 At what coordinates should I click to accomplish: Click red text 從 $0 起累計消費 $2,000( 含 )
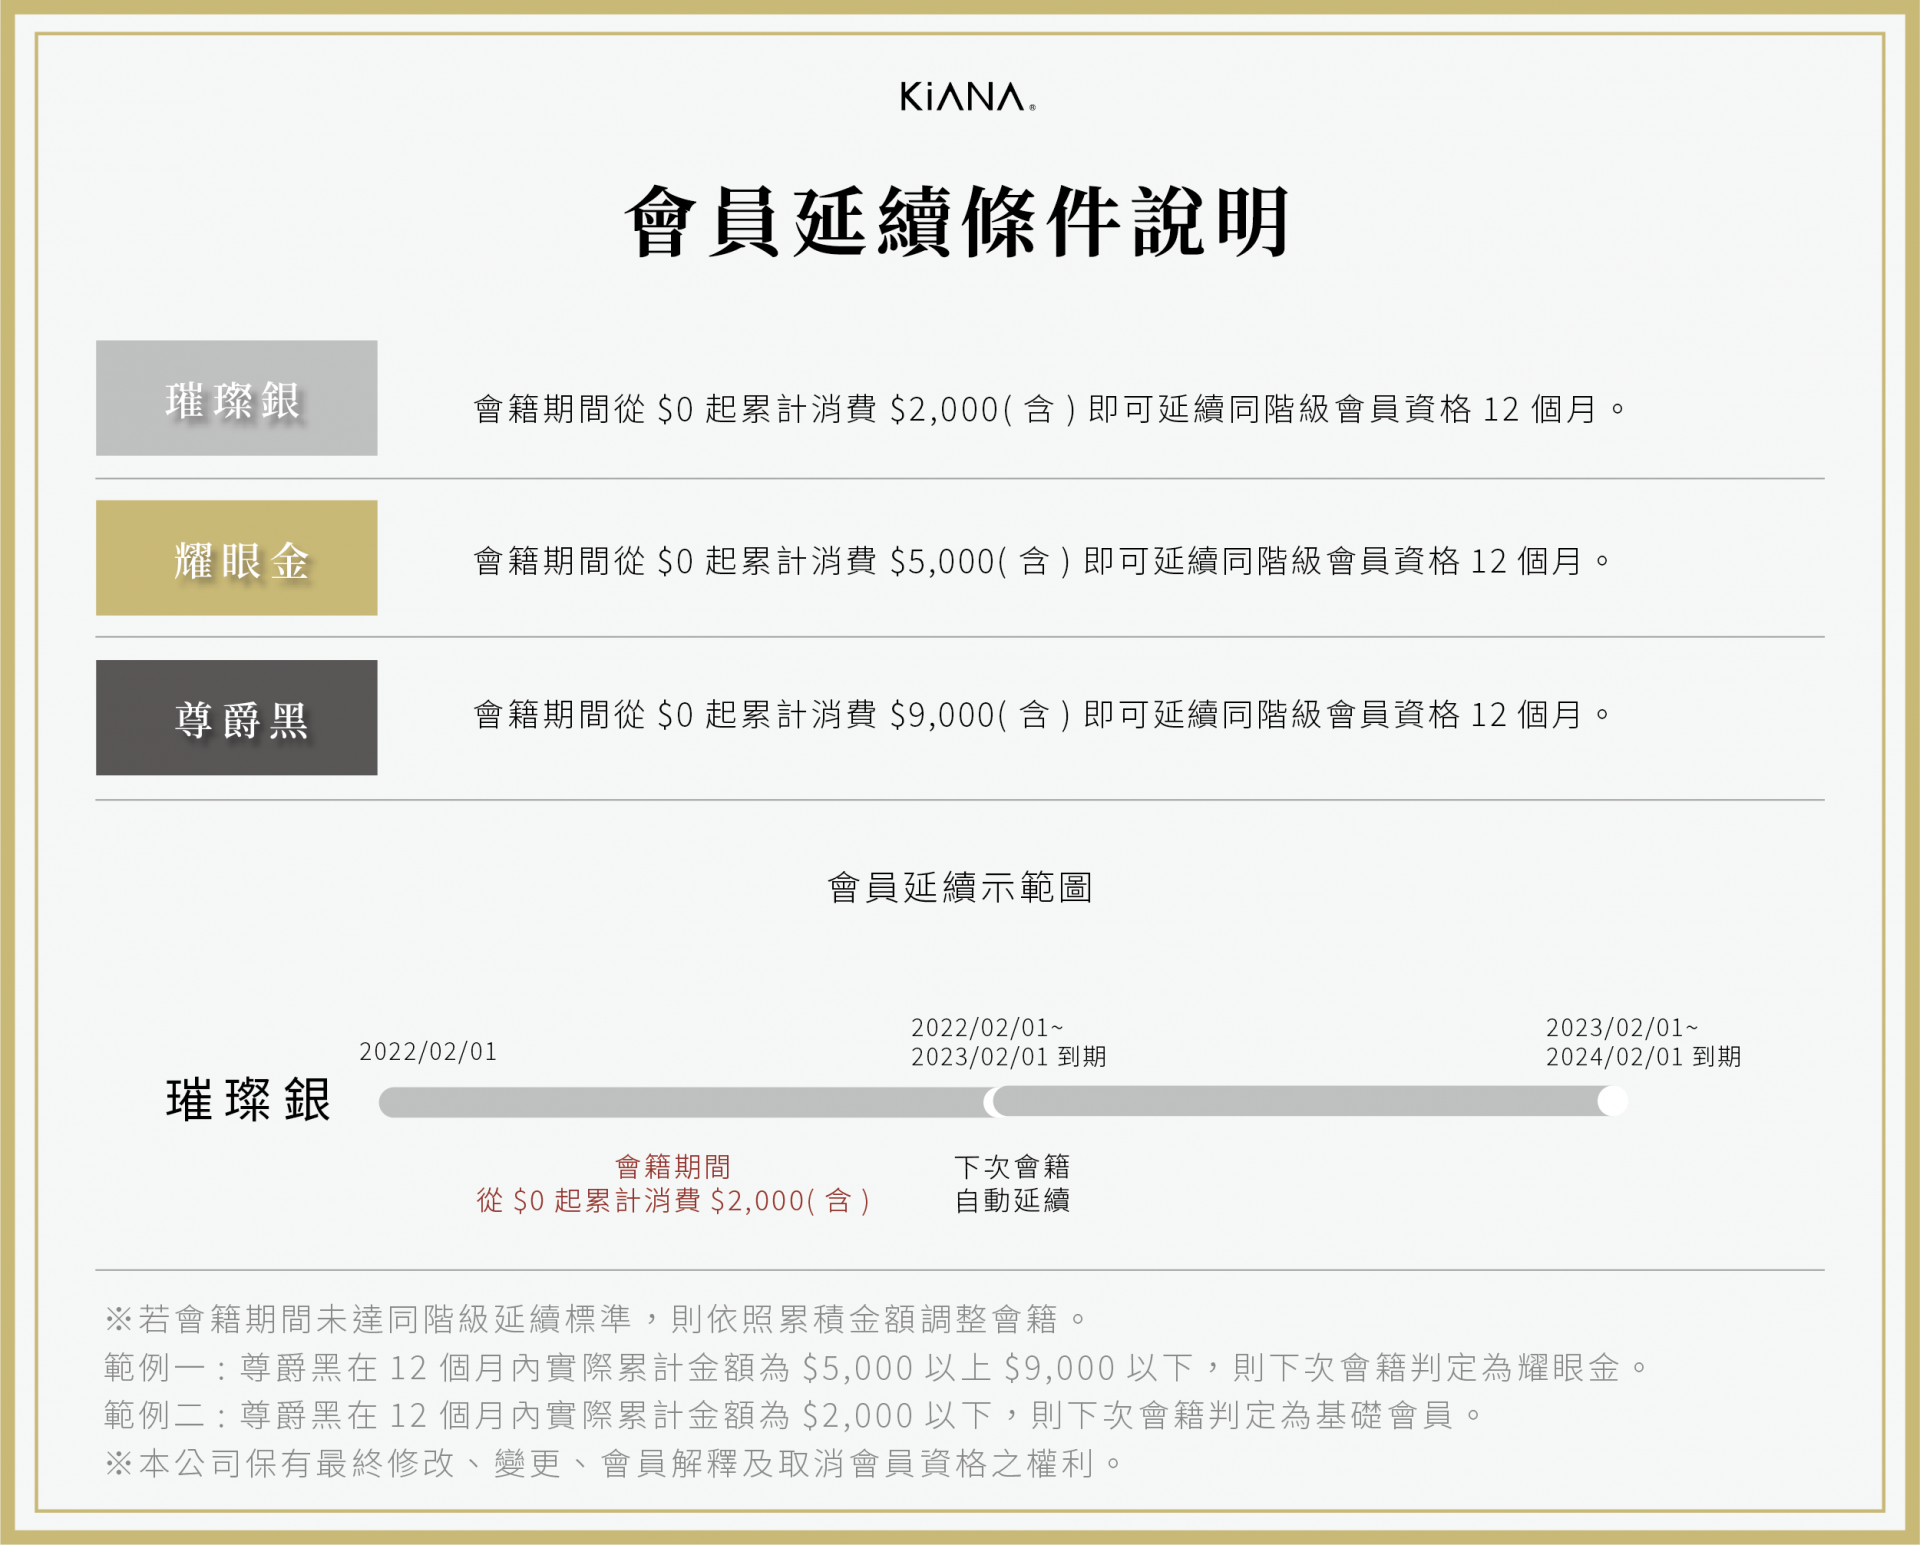(x=673, y=1200)
